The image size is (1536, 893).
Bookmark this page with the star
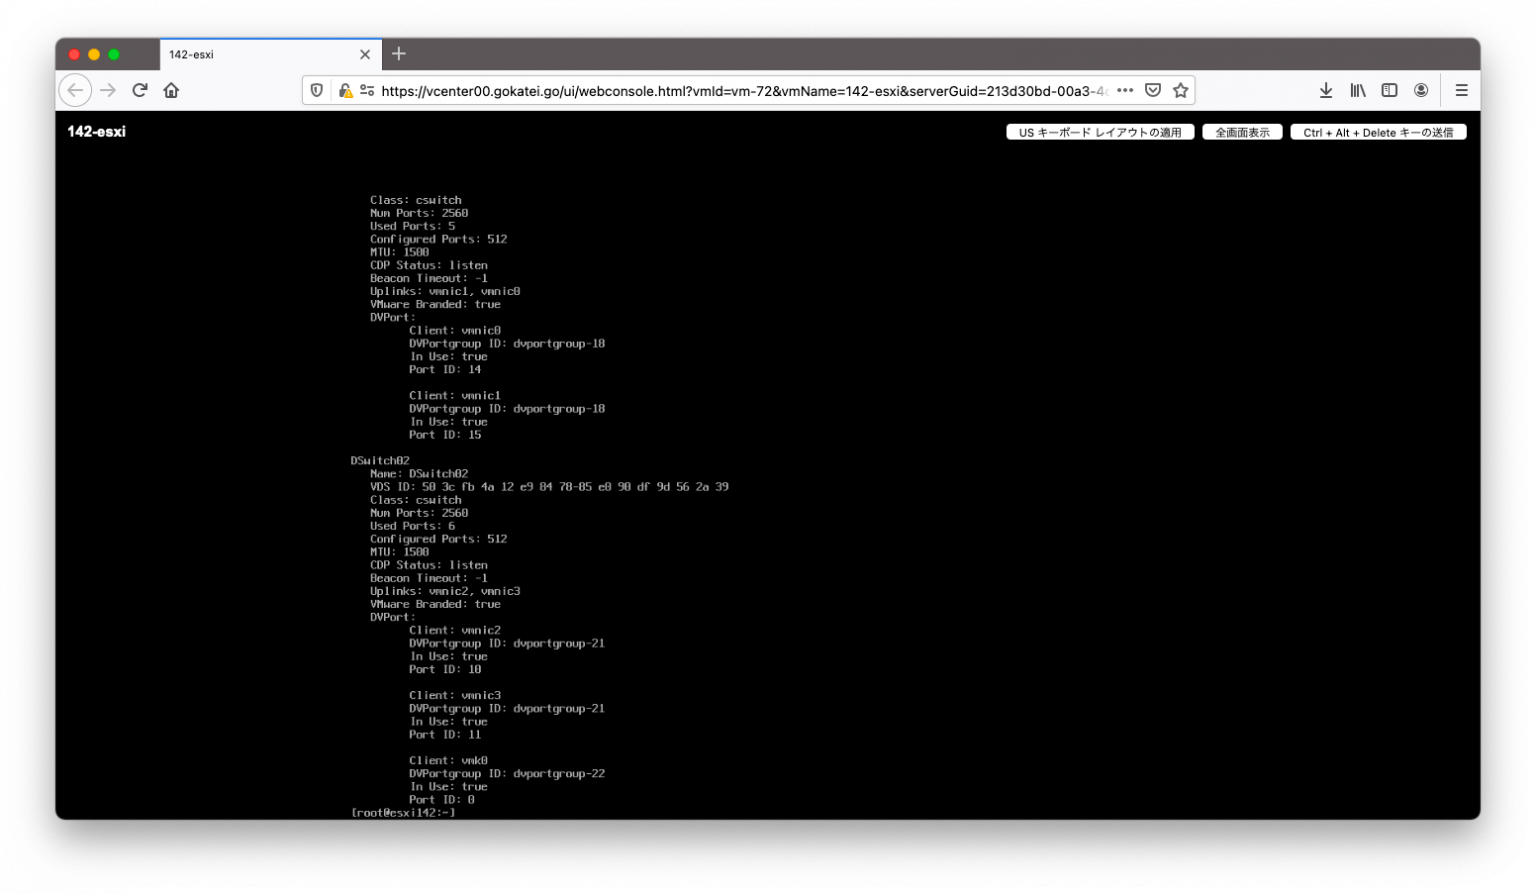[x=1179, y=89]
